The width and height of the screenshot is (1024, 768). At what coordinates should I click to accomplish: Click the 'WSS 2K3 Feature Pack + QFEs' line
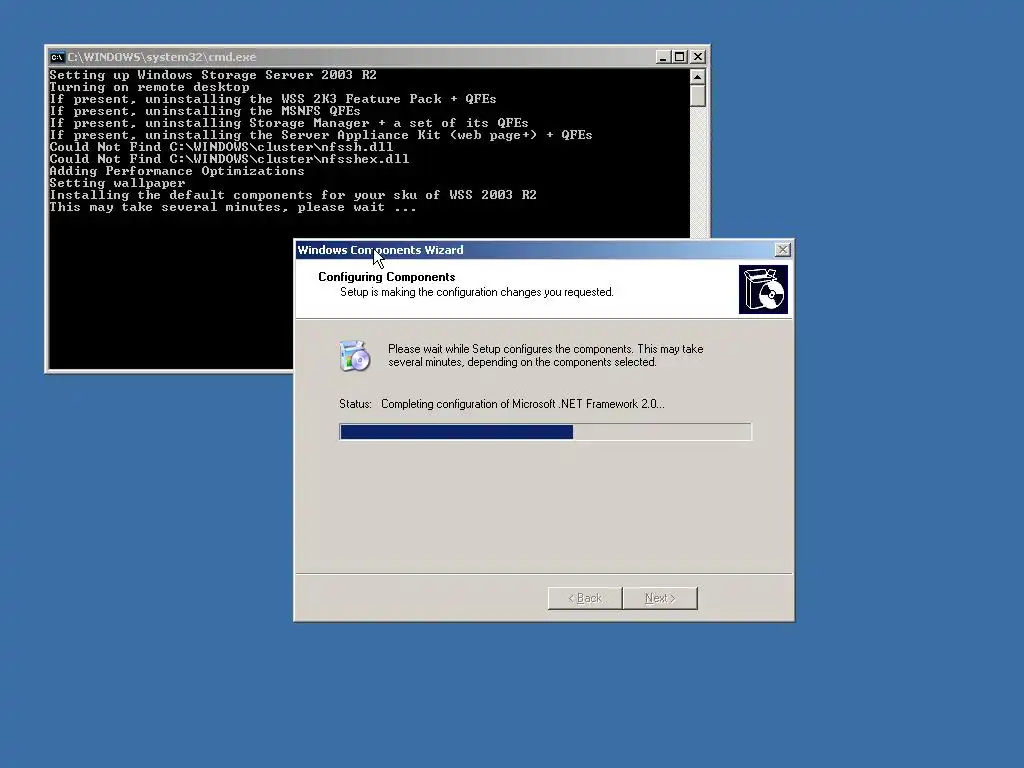[x=273, y=99]
